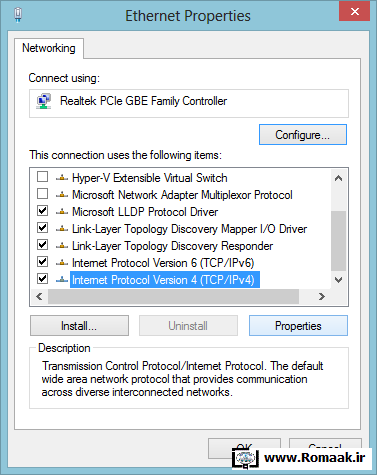377x475 pixels.
Task: Select "Internet Protocol Version 6 (TCP/IPv6)" text
Action: tap(163, 263)
